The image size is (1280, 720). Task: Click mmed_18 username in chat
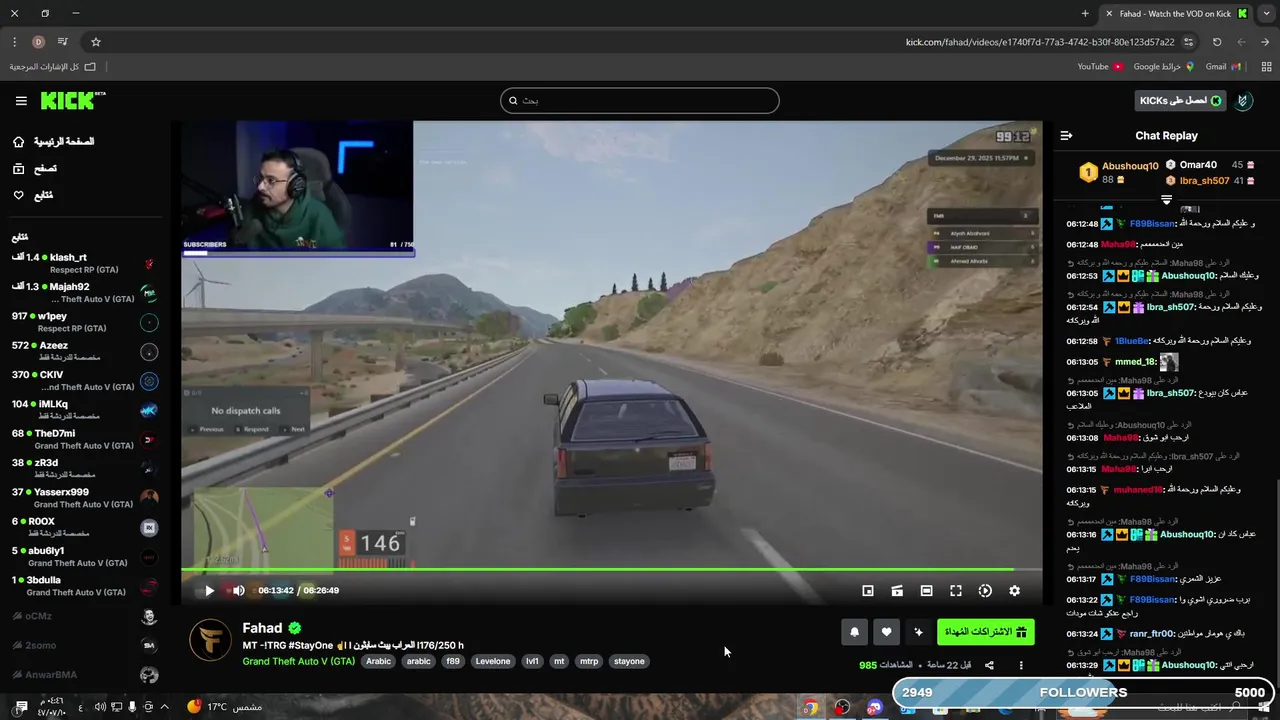[1135, 362]
